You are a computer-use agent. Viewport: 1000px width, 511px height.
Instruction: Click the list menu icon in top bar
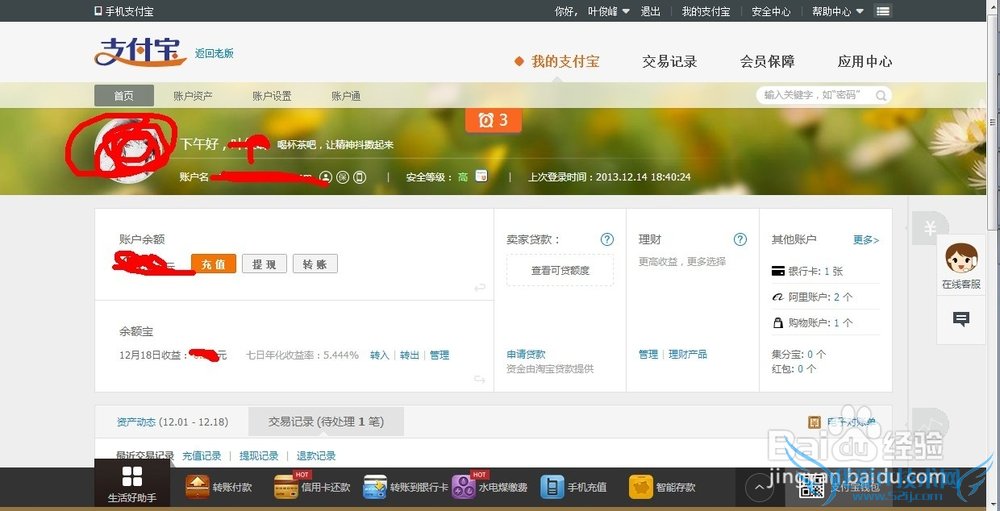[883, 11]
